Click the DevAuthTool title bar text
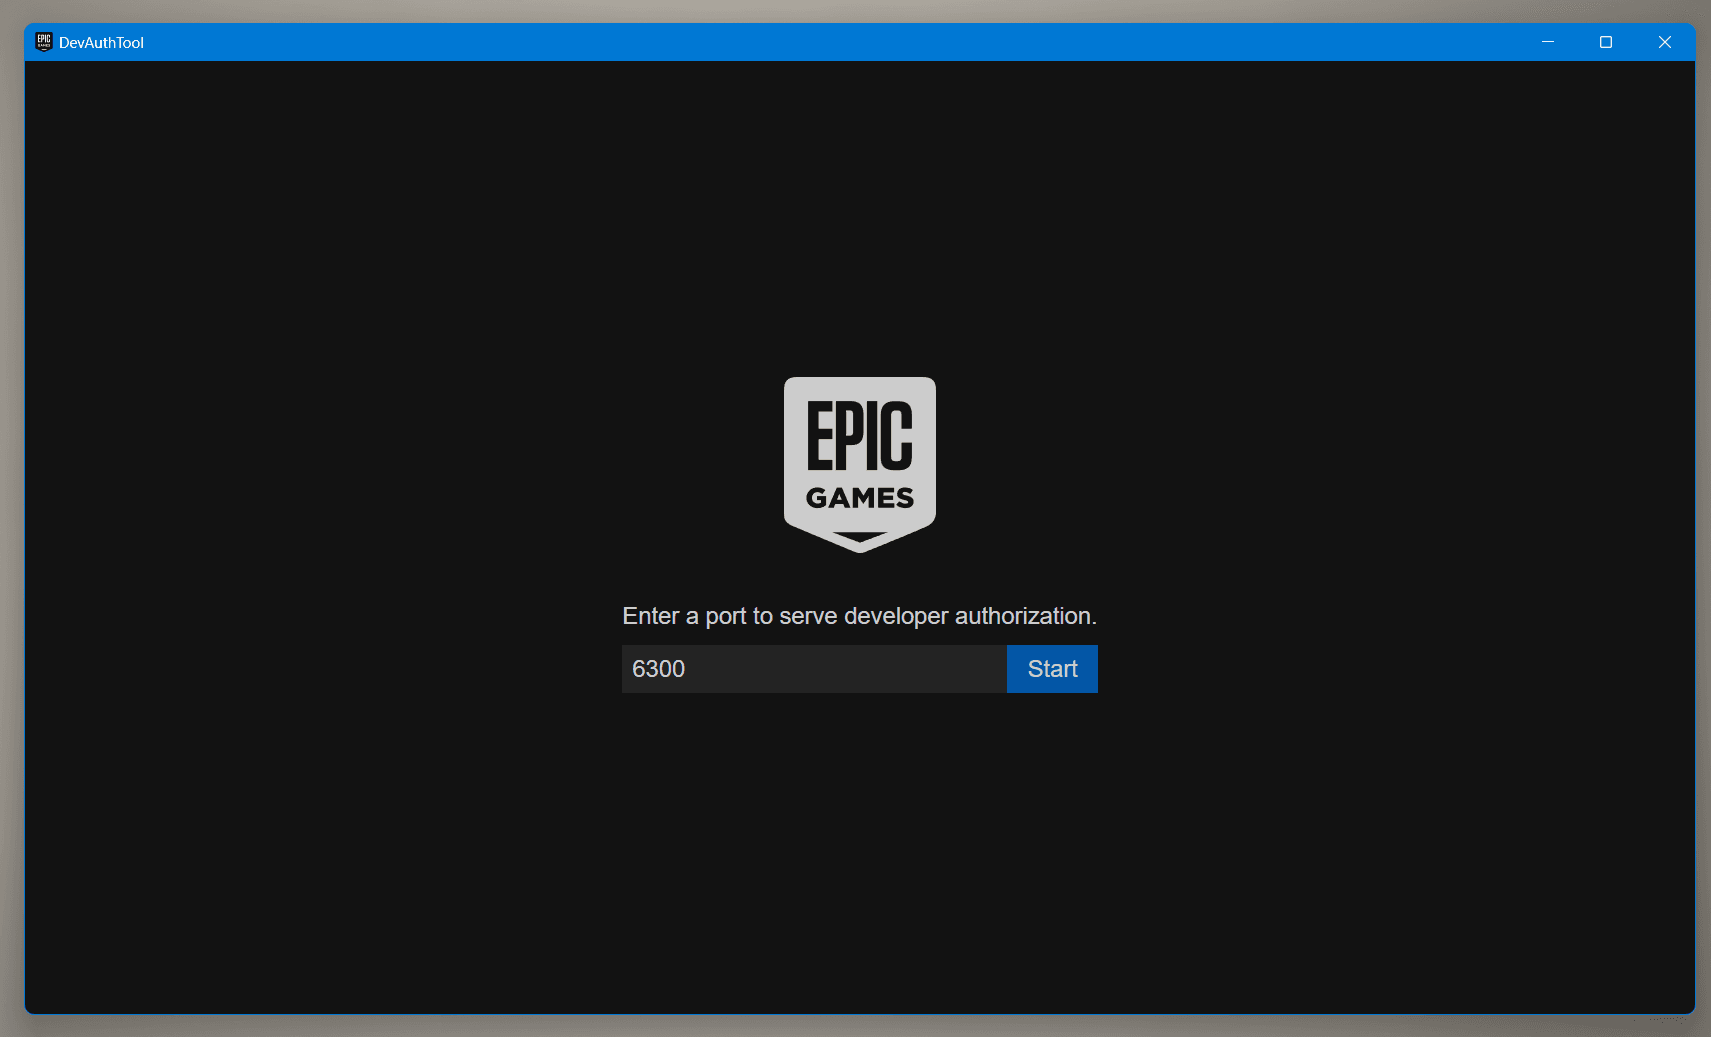This screenshot has height=1037, width=1711. (102, 42)
